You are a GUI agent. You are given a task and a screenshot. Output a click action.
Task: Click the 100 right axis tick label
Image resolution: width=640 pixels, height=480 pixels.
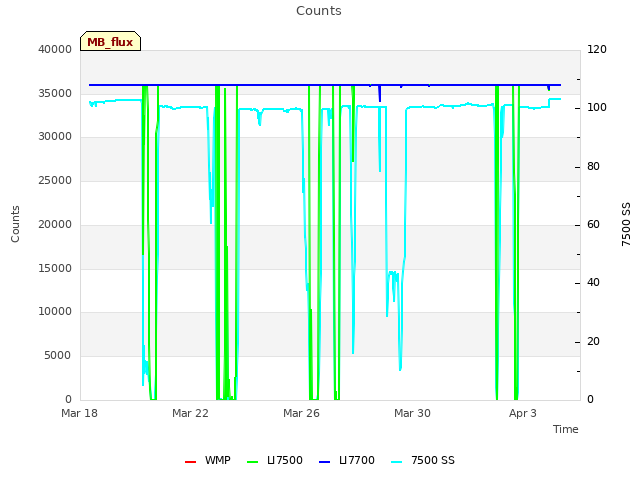pyautogui.click(x=597, y=107)
